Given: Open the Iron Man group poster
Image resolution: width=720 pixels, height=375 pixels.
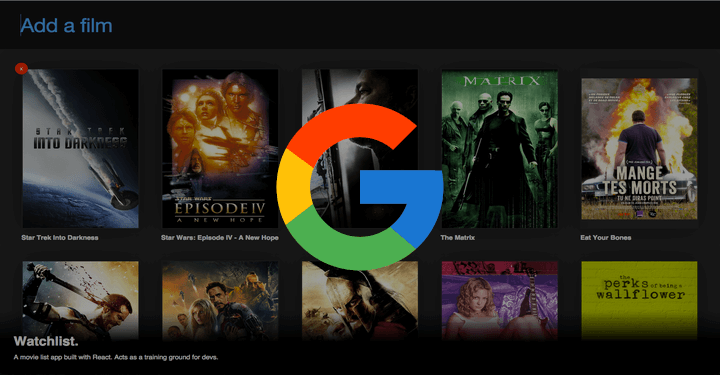Looking at the screenshot, I should 220,301.
